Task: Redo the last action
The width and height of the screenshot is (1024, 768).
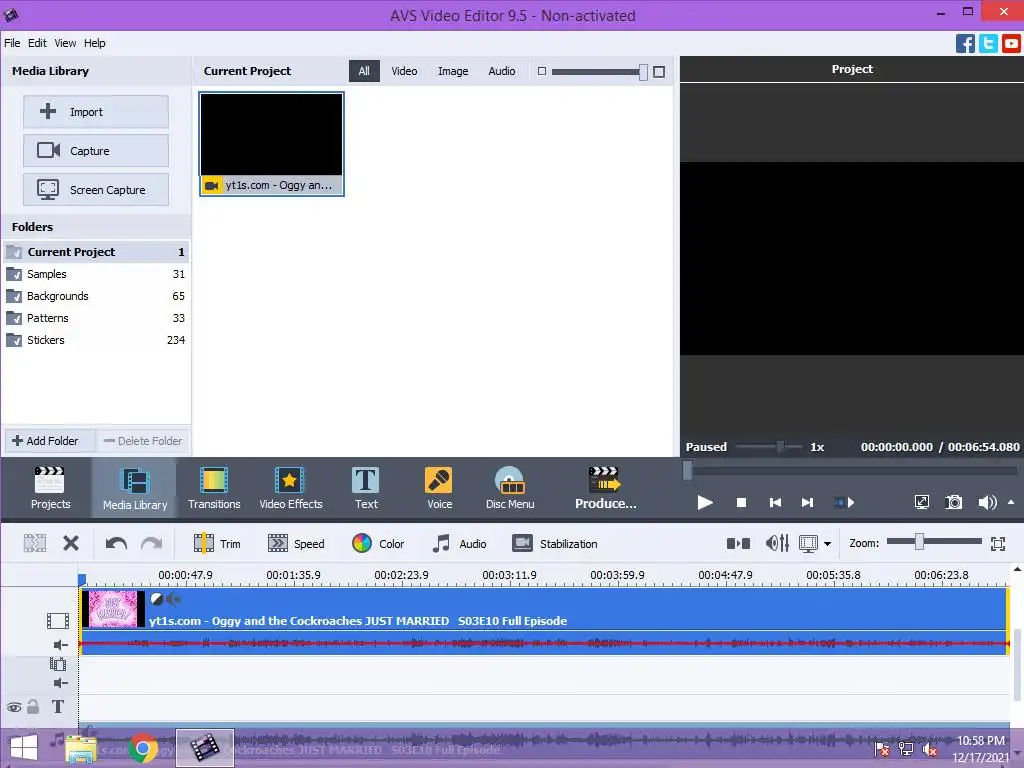Action: [x=152, y=543]
